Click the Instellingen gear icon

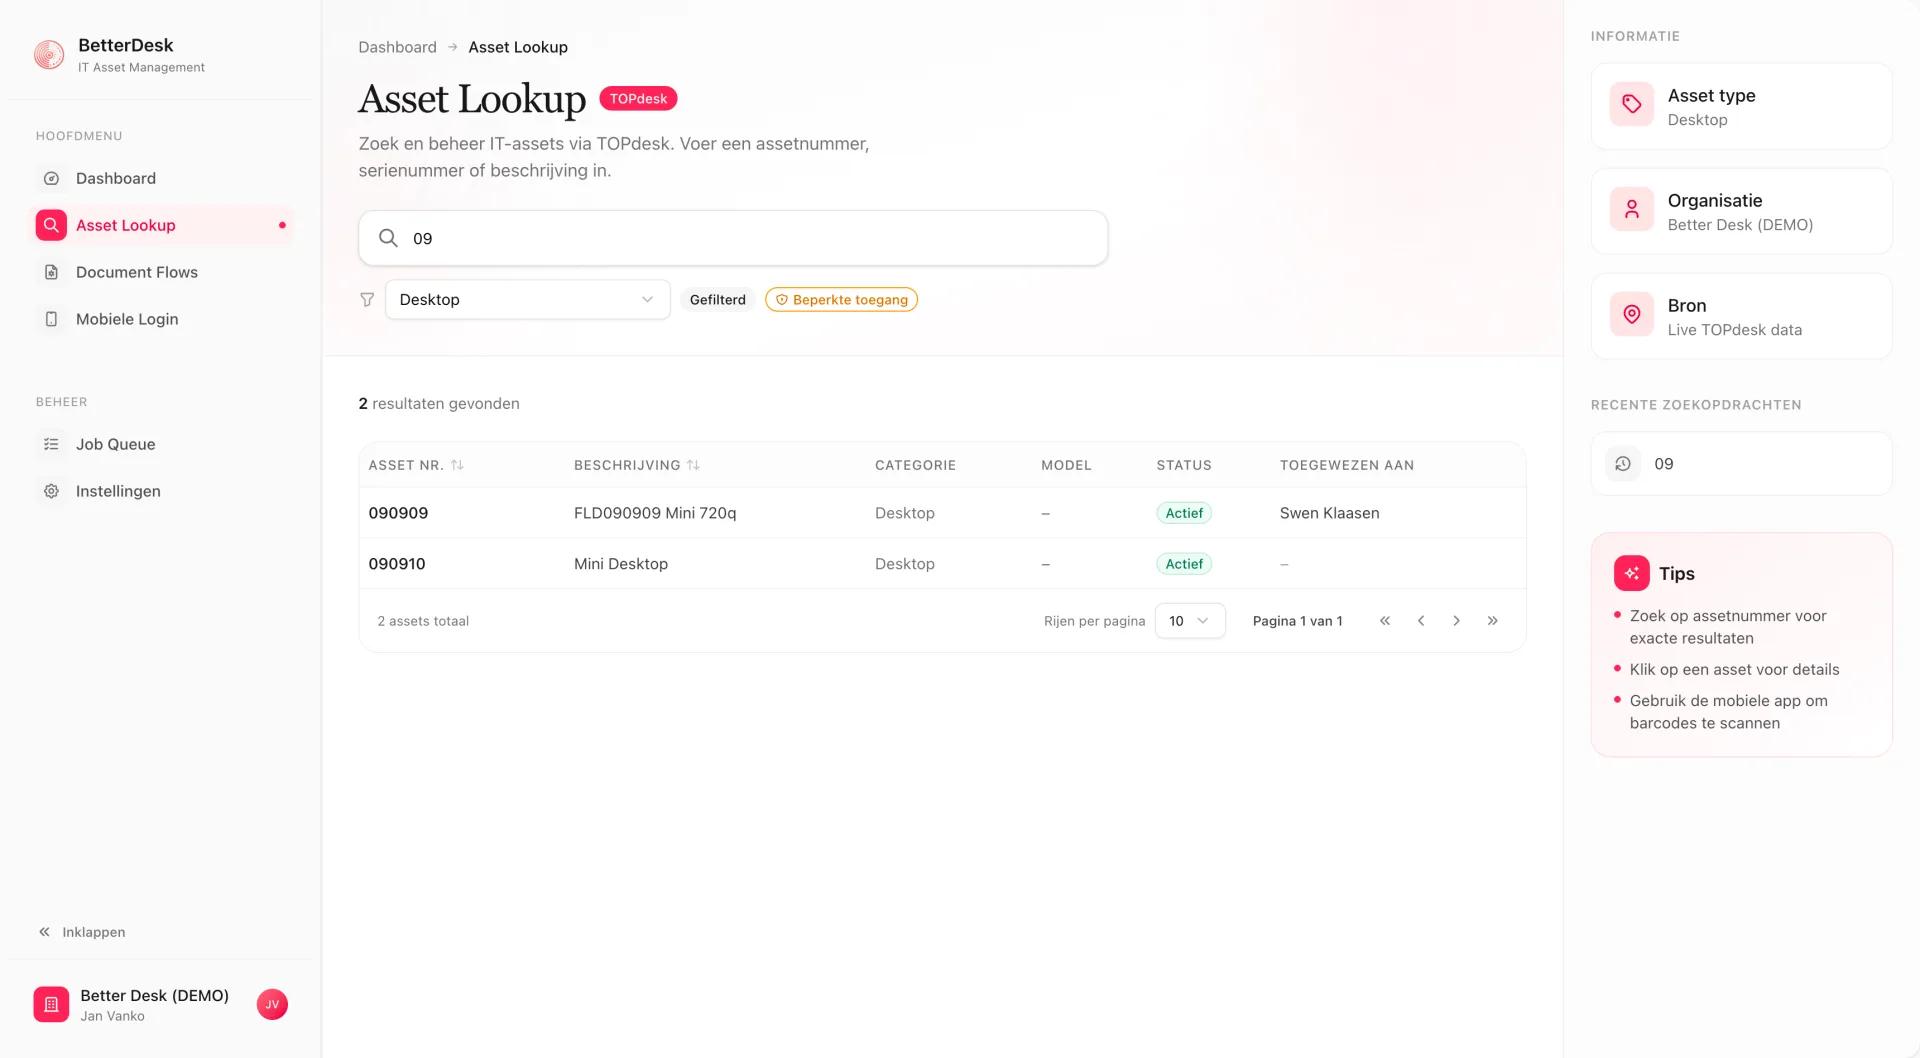(x=51, y=490)
